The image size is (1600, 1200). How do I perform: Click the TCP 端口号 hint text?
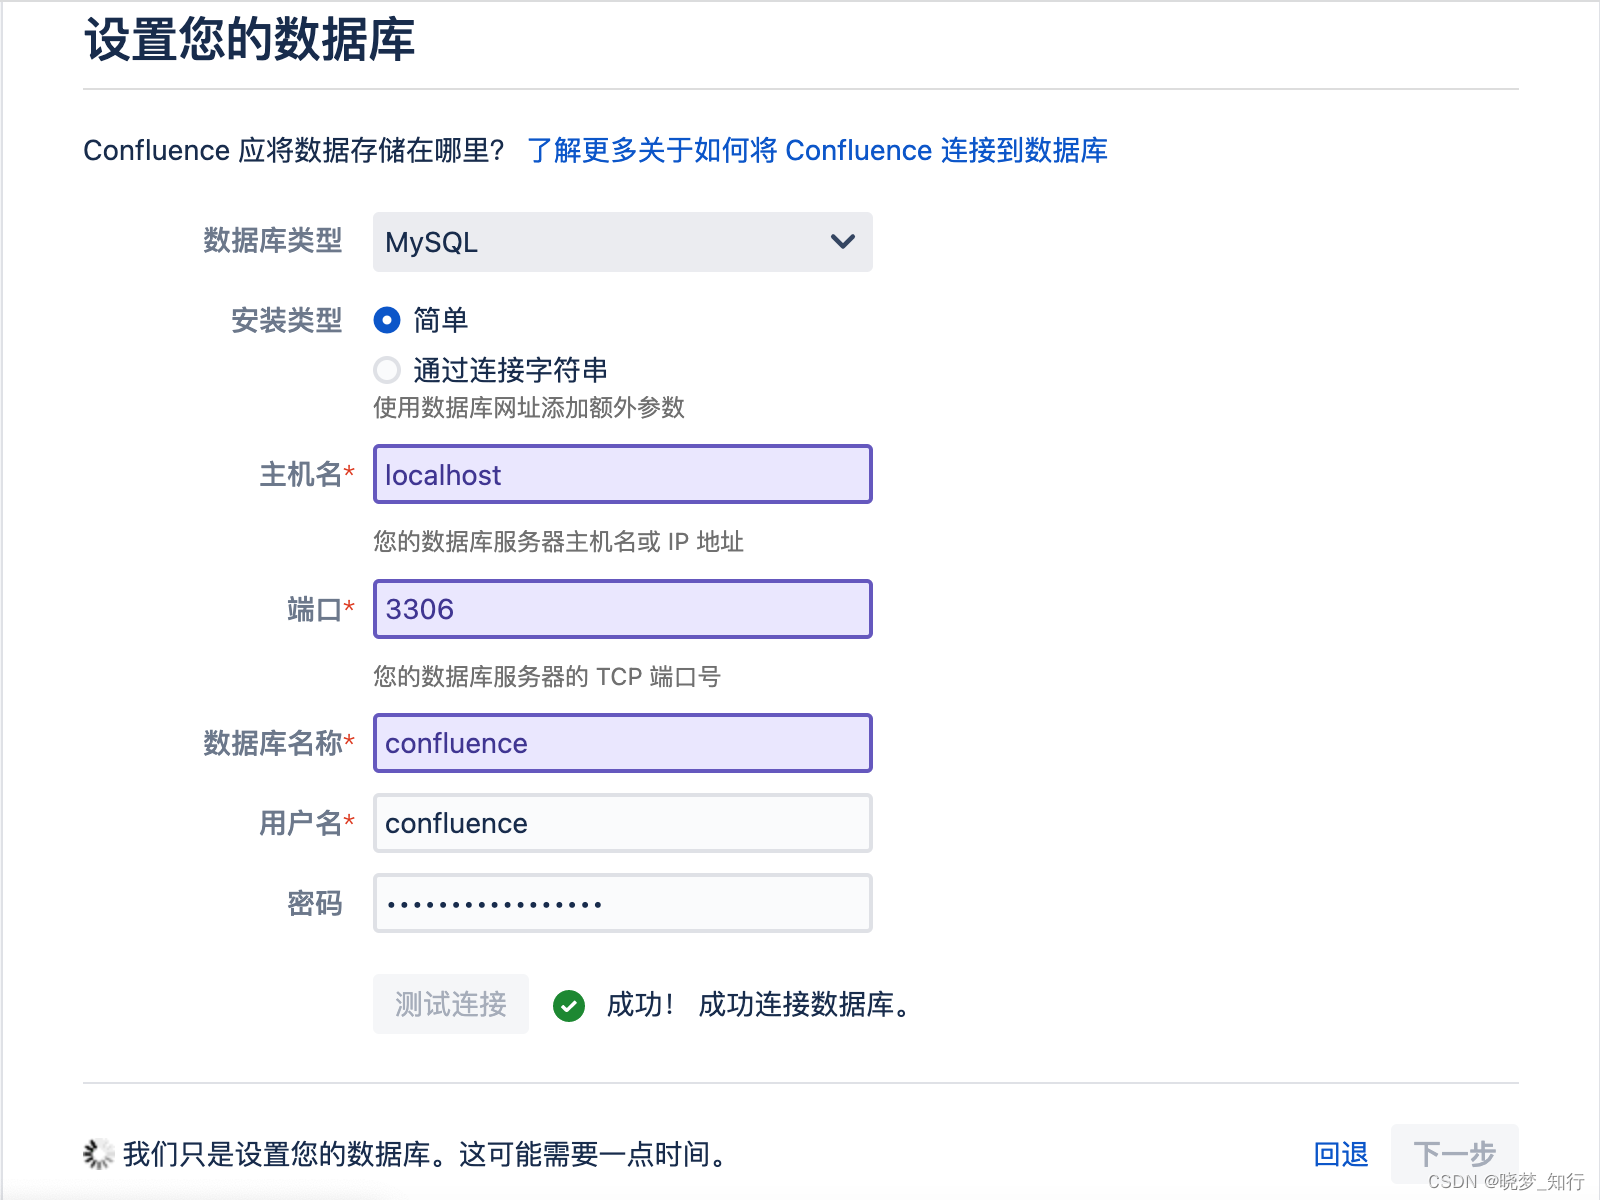point(547,677)
